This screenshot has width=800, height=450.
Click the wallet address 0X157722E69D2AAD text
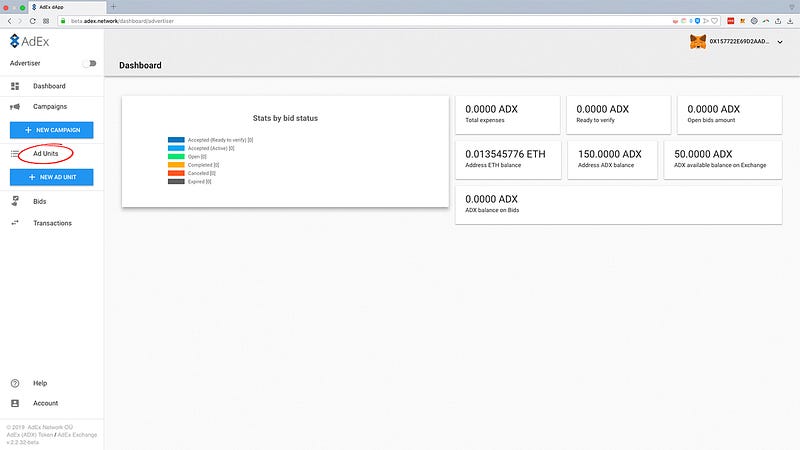click(739, 41)
